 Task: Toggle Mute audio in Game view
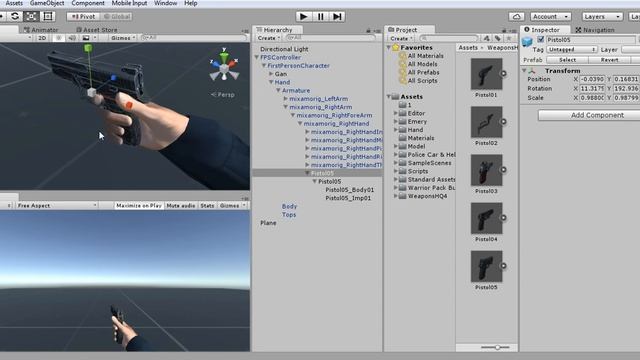click(180, 206)
